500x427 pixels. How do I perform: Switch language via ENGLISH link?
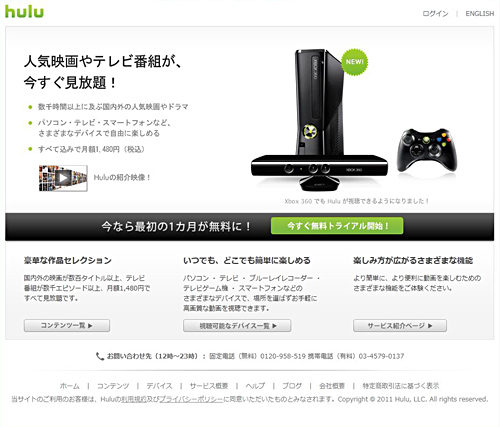[x=480, y=14]
